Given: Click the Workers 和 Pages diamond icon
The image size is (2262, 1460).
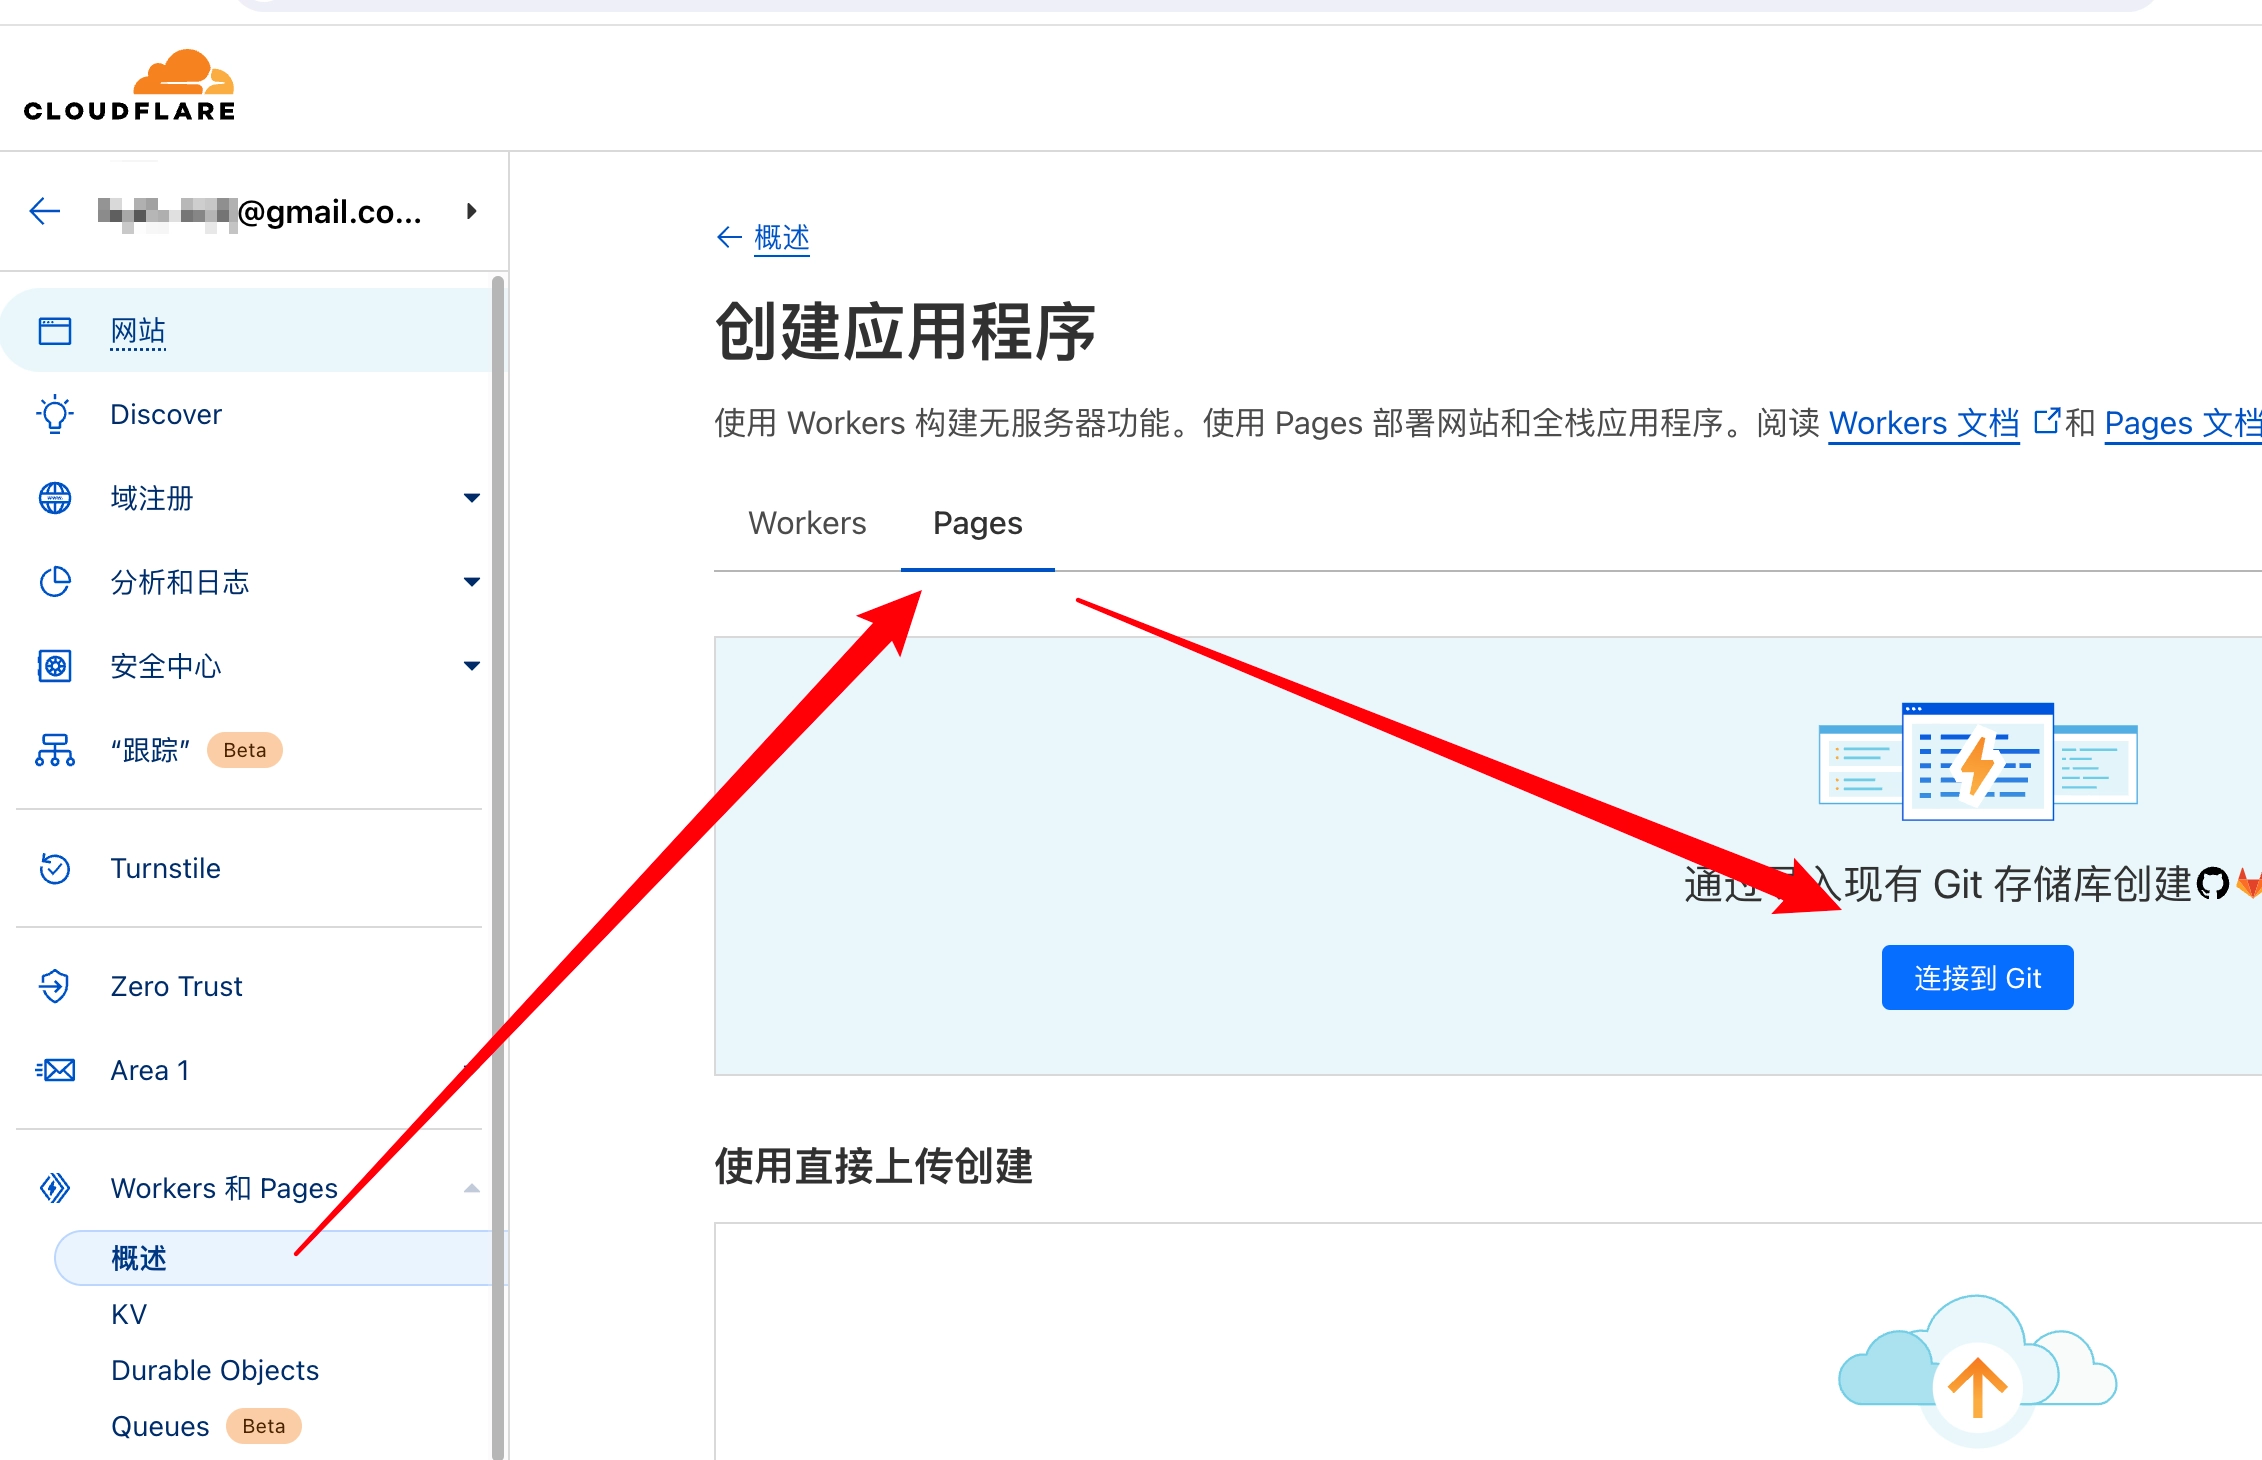Looking at the screenshot, I should (55, 1188).
